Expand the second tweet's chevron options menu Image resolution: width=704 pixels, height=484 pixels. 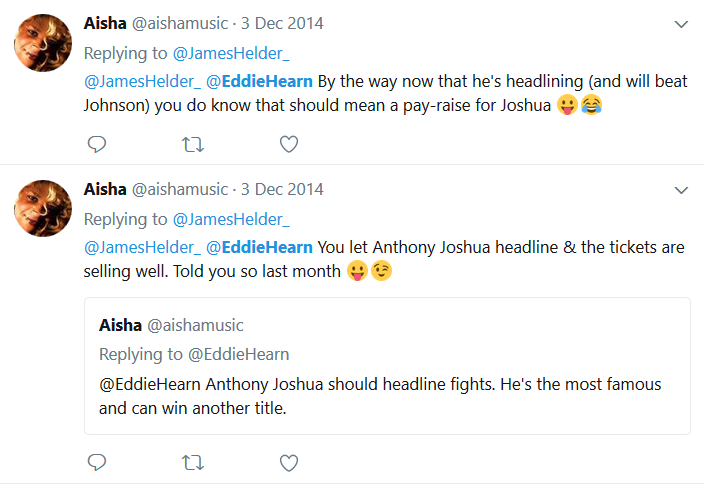[681, 190]
